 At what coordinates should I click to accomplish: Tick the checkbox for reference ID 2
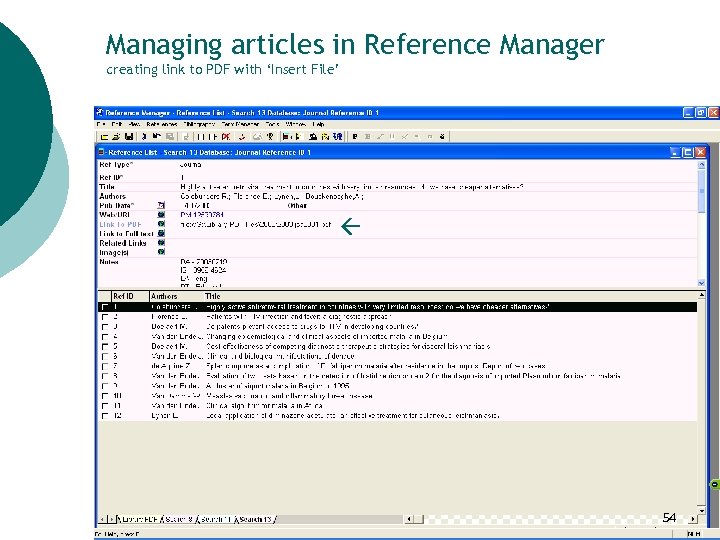tap(105, 317)
